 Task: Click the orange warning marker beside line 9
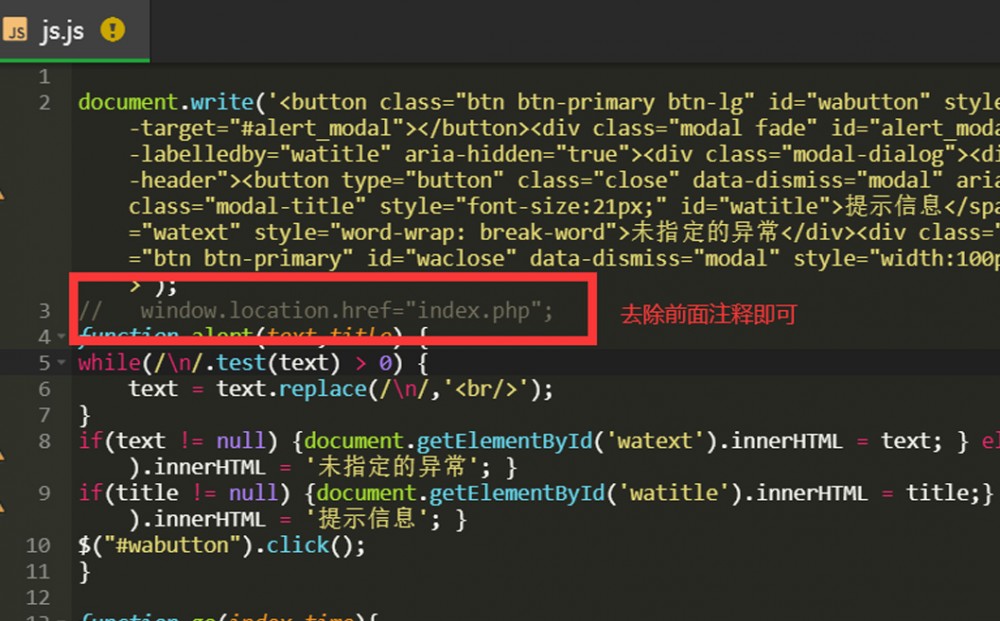pyautogui.click(x=2, y=506)
